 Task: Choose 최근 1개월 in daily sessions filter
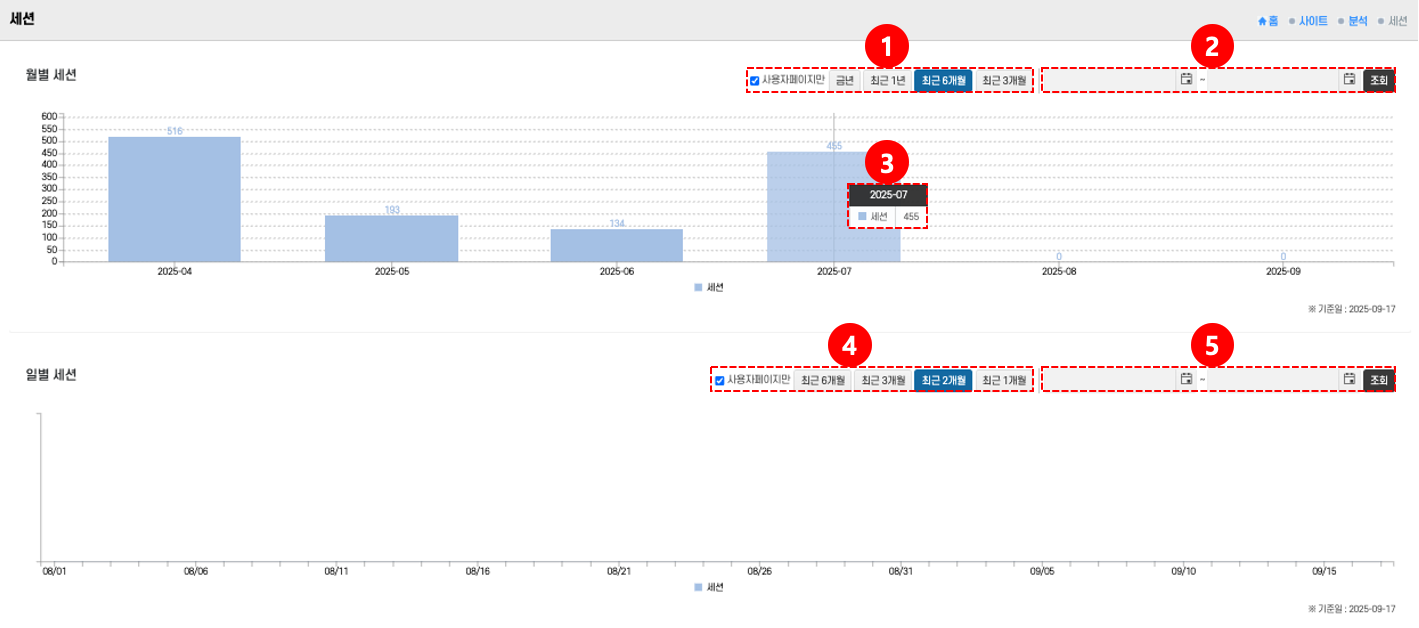[x=1004, y=381]
